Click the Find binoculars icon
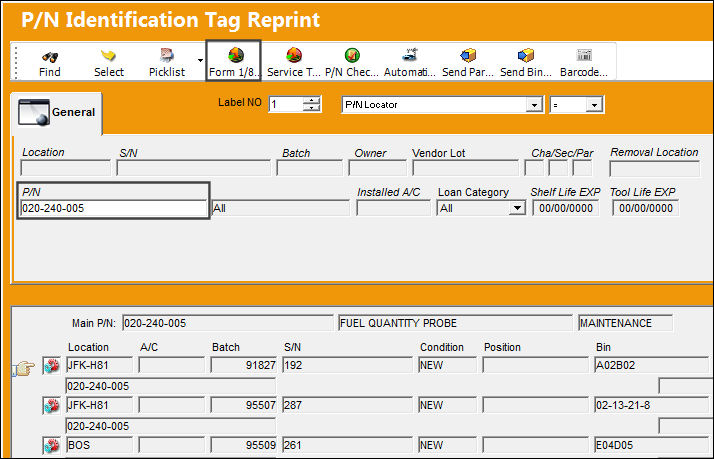This screenshot has height=459, width=714. click(50, 56)
